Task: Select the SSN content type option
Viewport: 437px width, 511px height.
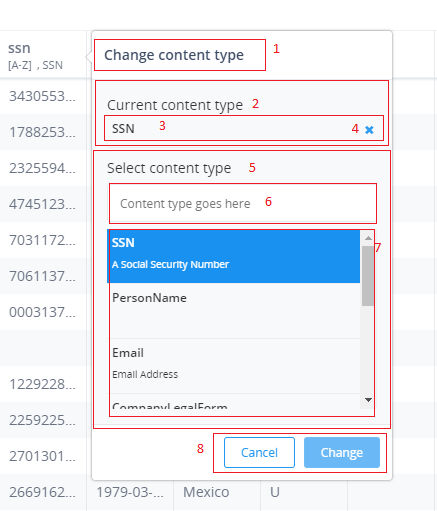Action: [234, 256]
